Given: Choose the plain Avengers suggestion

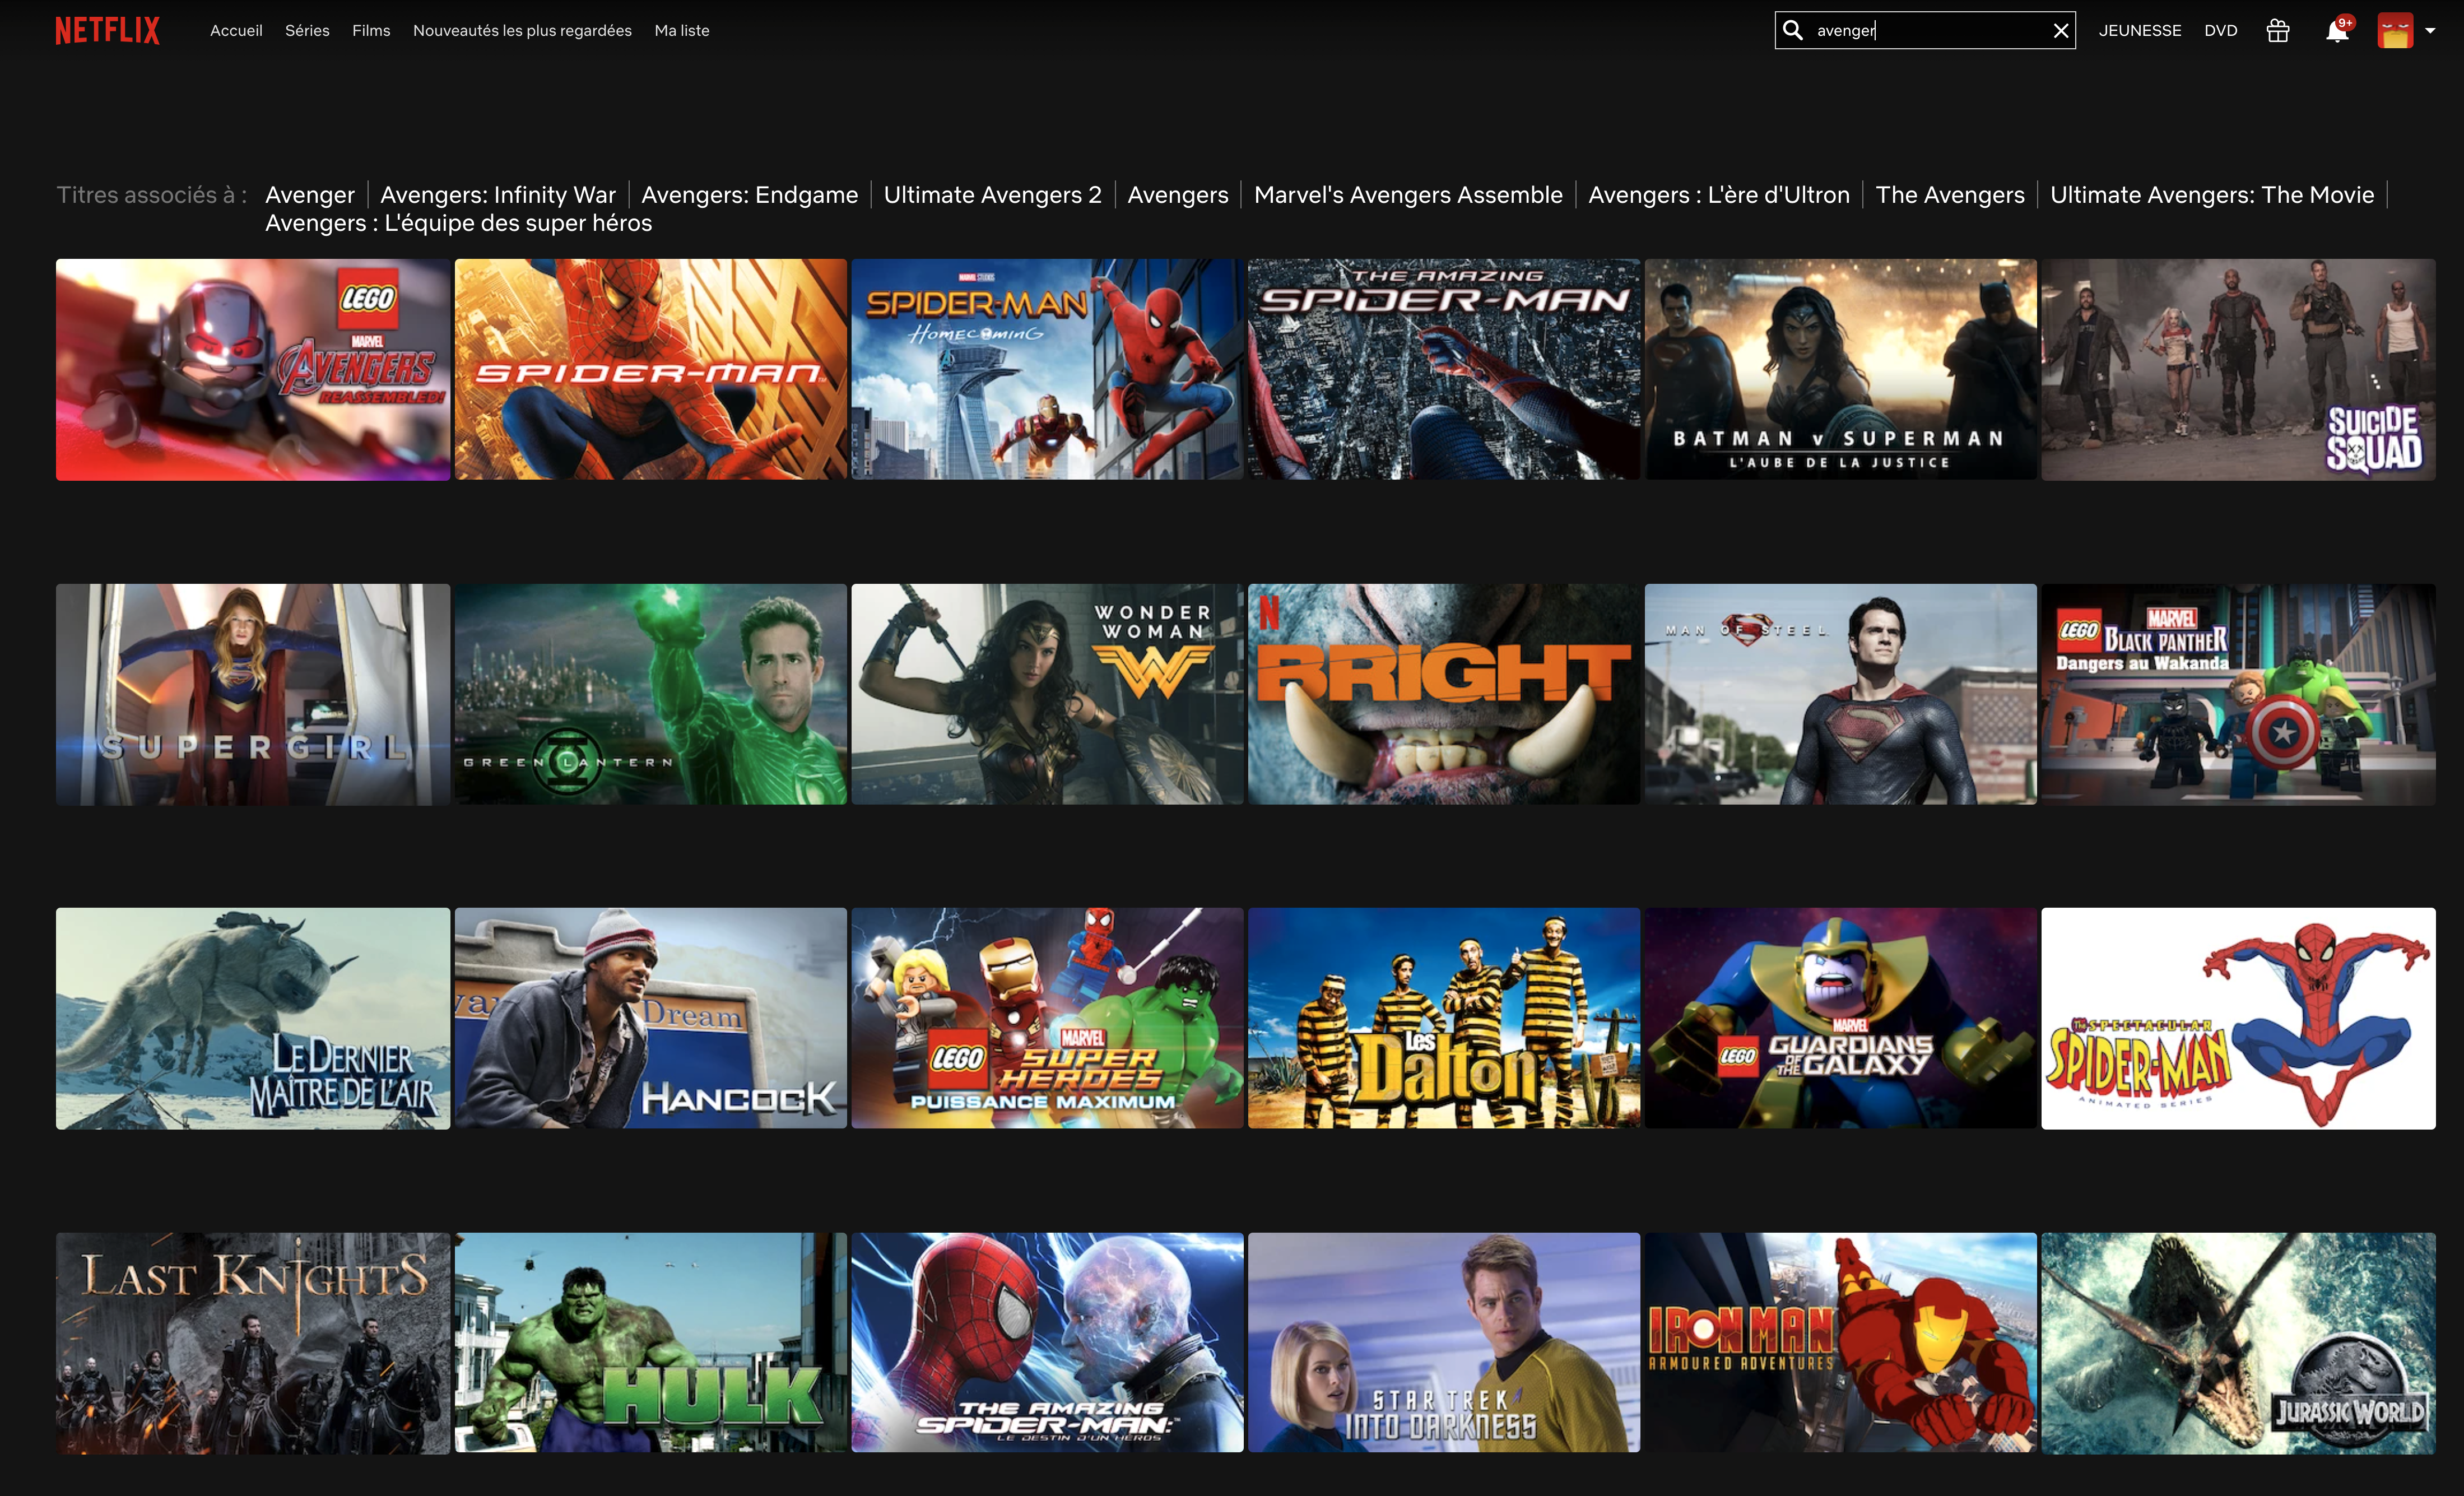Looking at the screenshot, I should tap(1178, 195).
